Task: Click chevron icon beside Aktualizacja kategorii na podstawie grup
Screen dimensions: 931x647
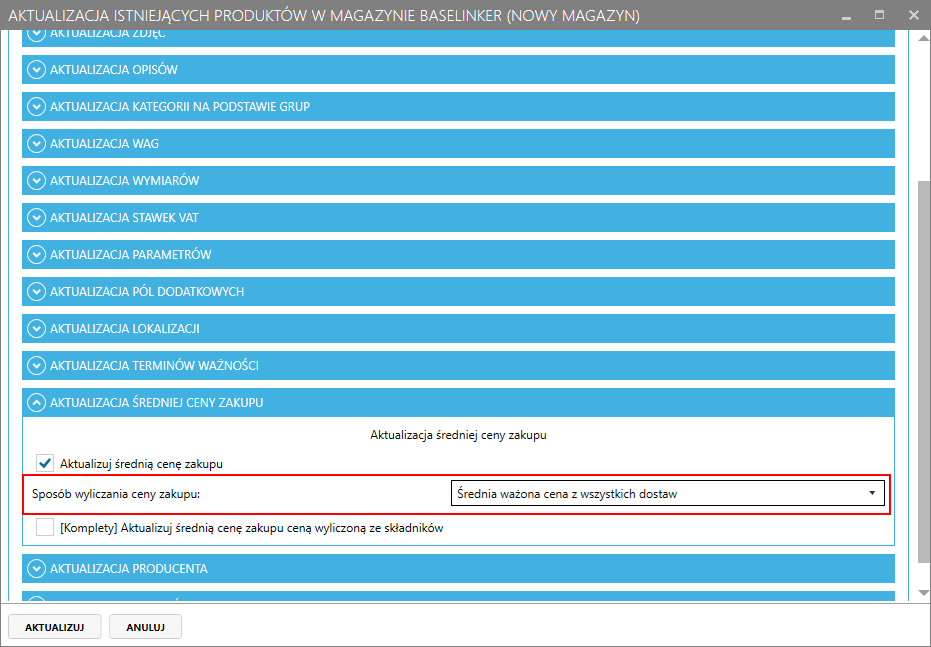Action: (x=37, y=107)
